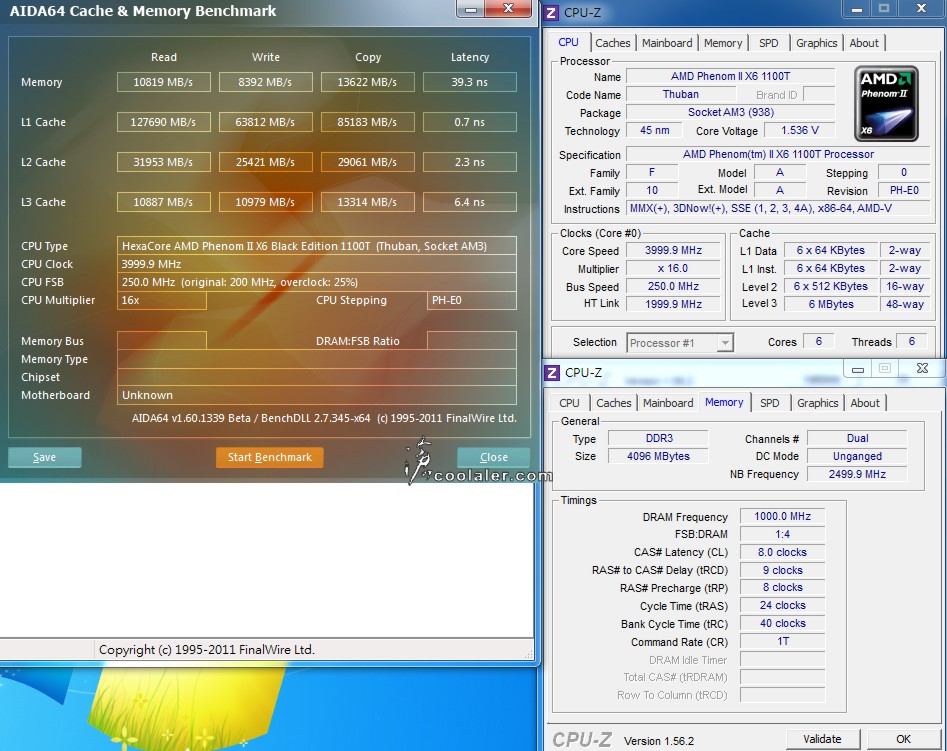947x751 pixels.
Task: Show Graphics tab in CPU-Z processor window
Action: 816,43
